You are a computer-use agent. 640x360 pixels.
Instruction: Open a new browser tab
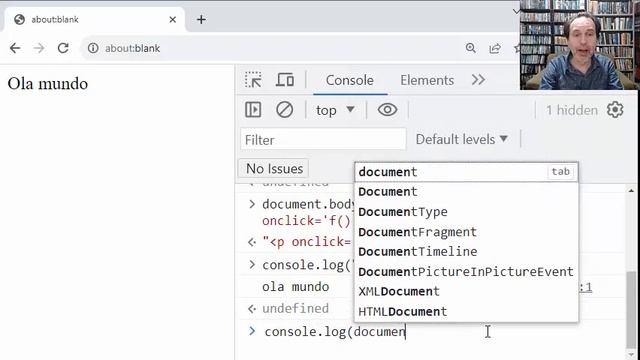point(201,19)
